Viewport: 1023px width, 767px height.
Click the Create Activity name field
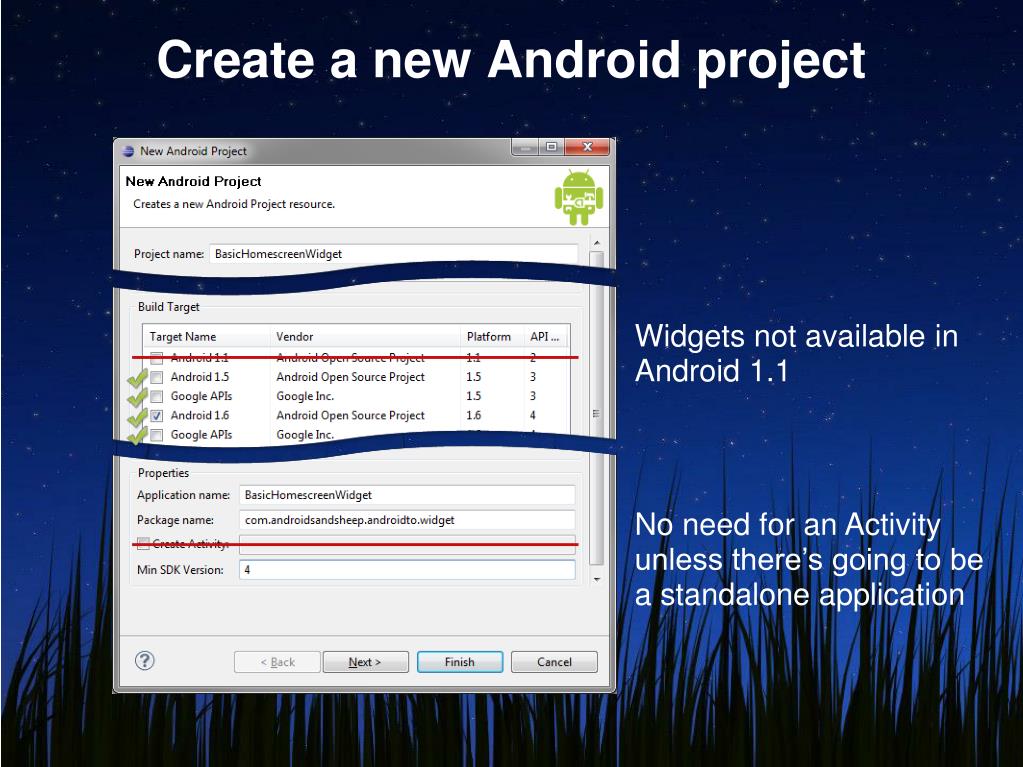pos(407,545)
